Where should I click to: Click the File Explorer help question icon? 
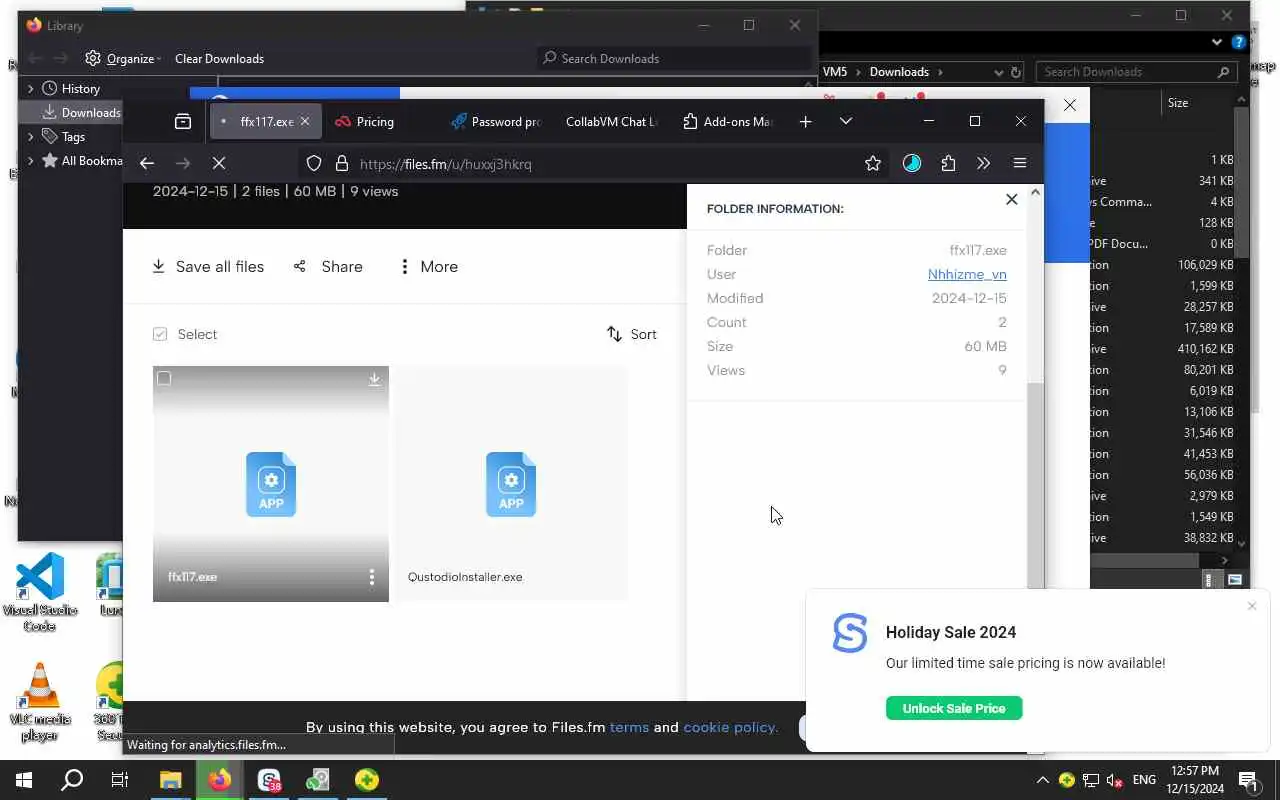point(1239,42)
